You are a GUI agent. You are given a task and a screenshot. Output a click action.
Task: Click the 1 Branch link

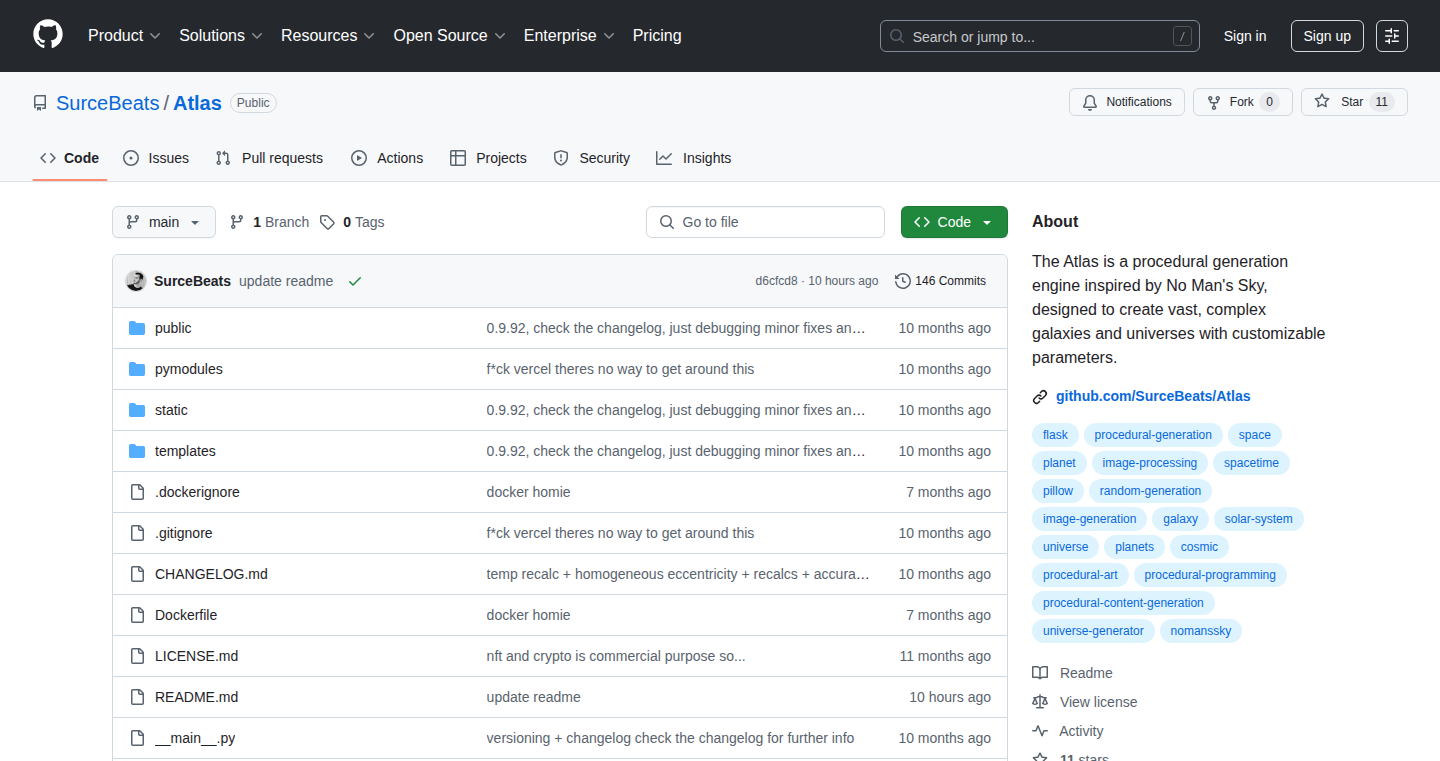(270, 222)
